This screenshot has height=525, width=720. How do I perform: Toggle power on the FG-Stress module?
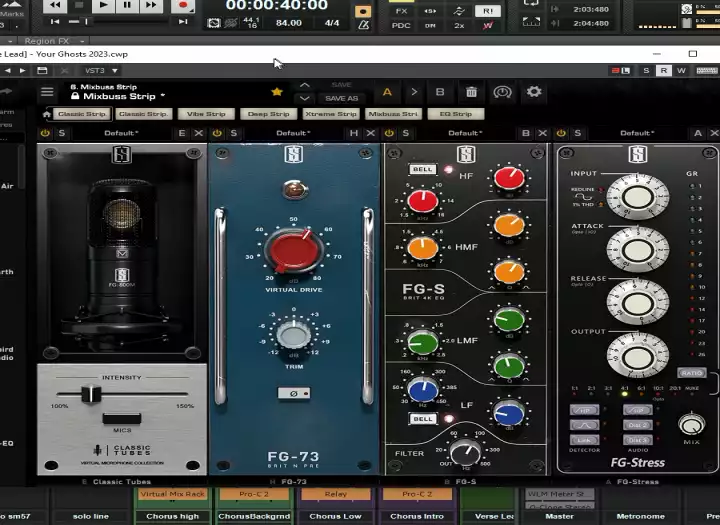(561, 133)
